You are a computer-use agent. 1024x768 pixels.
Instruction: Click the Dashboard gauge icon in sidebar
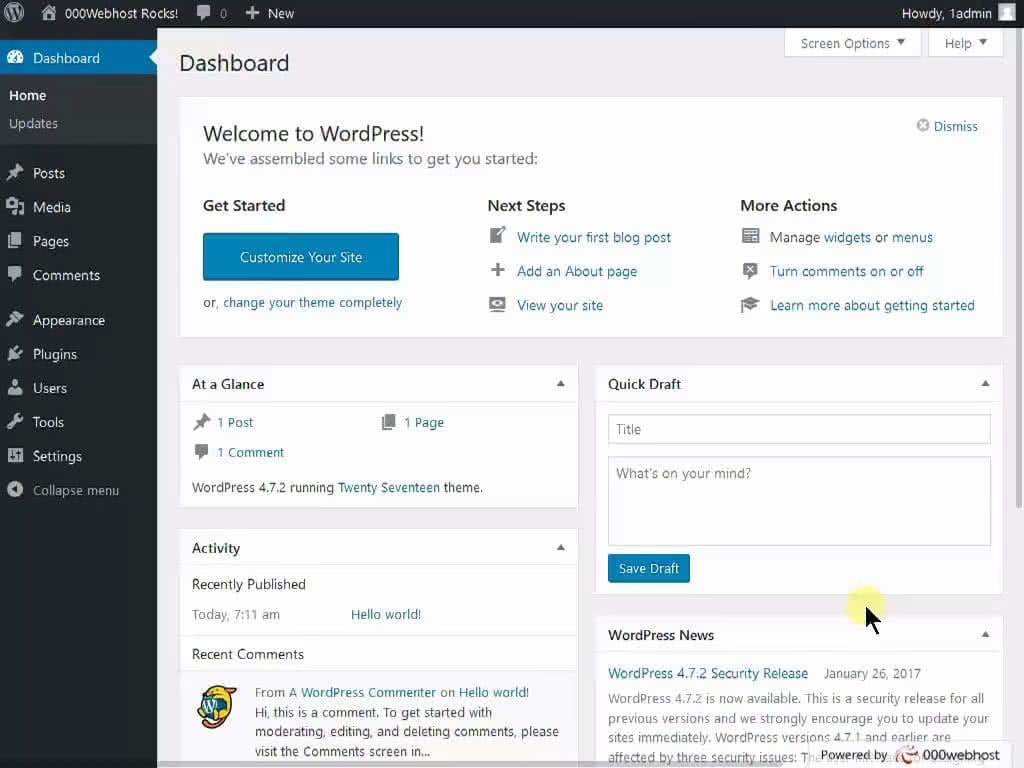(x=15, y=57)
